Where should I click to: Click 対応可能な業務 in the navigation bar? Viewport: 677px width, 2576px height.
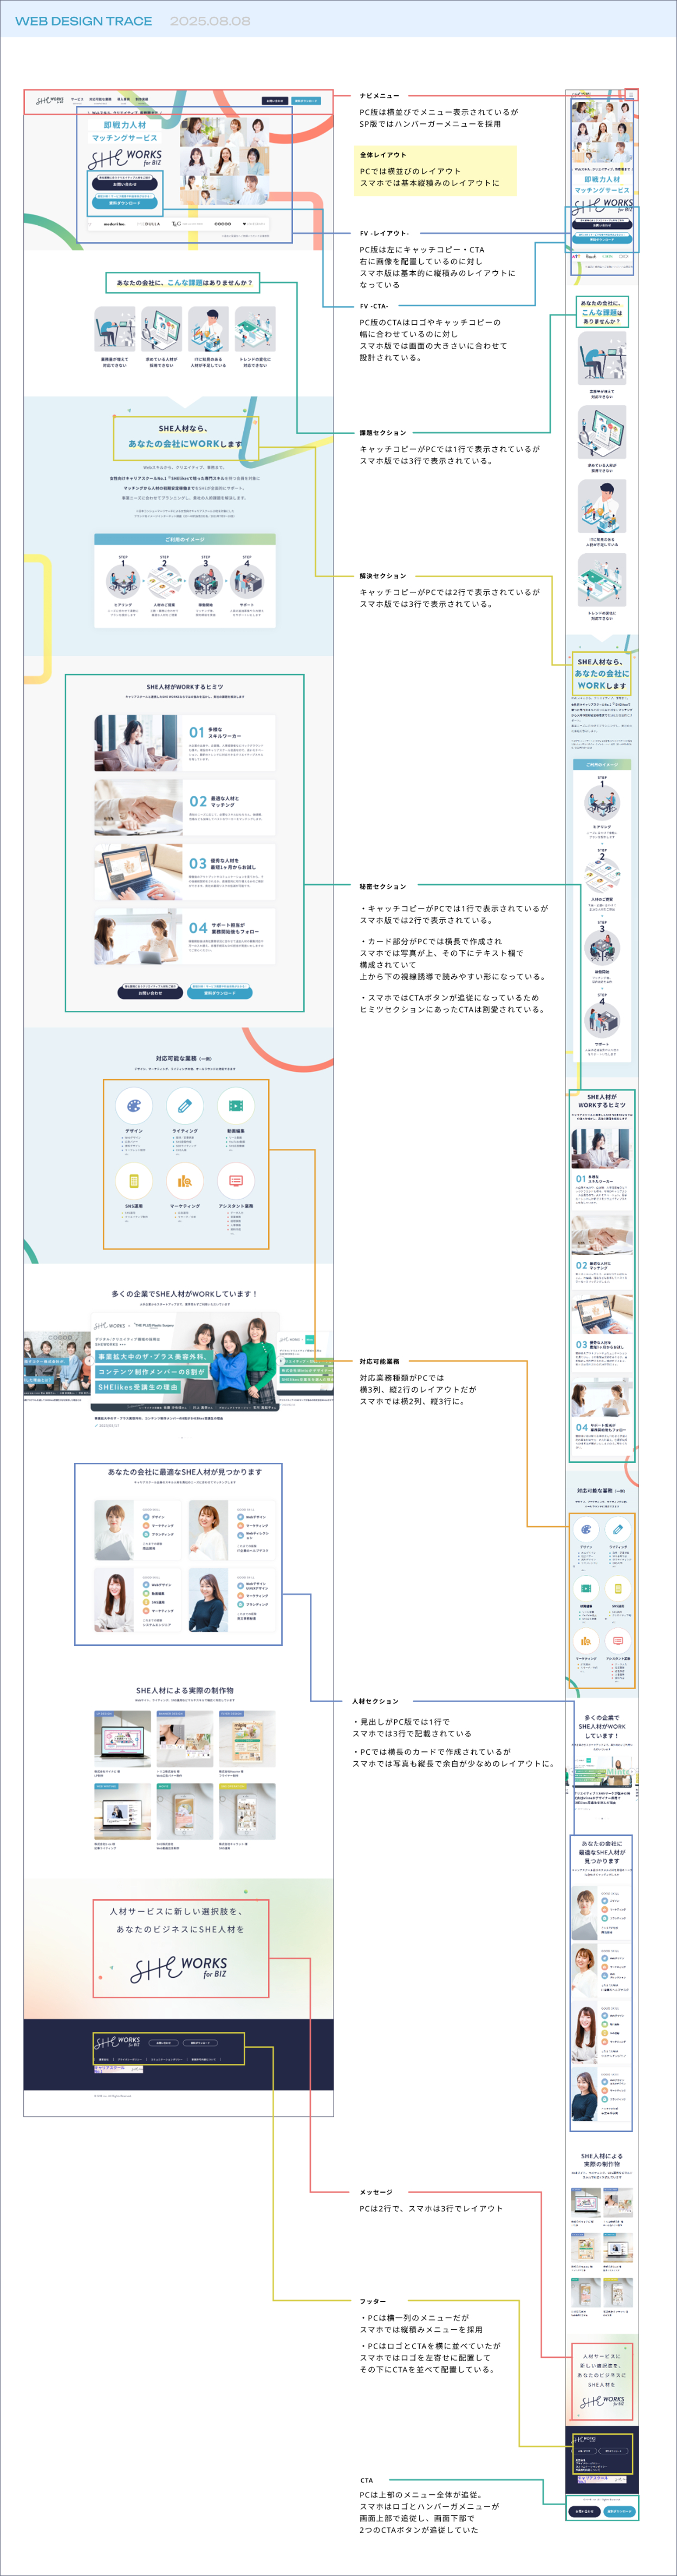[100, 100]
